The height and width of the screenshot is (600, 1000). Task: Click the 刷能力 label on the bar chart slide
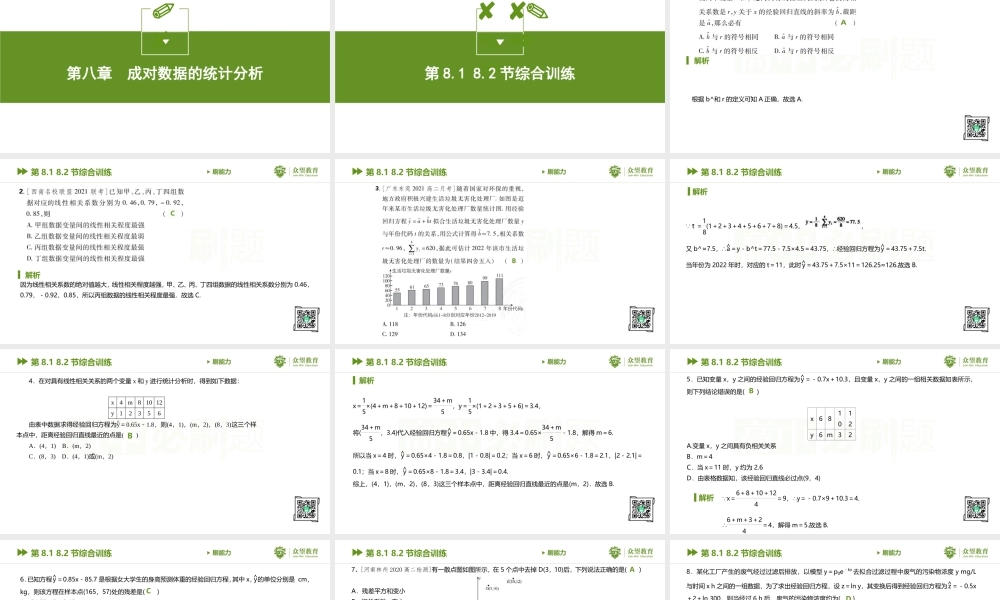pos(555,172)
